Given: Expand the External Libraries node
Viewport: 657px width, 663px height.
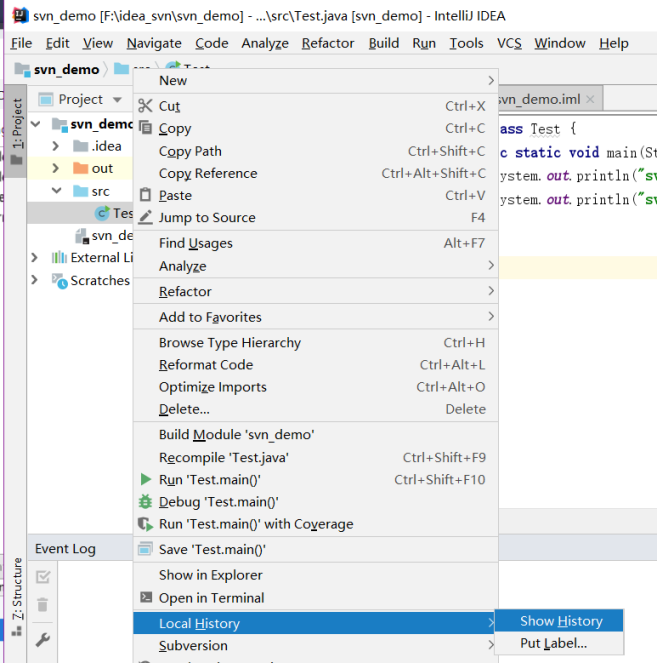Looking at the screenshot, I should pyautogui.click(x=34, y=257).
